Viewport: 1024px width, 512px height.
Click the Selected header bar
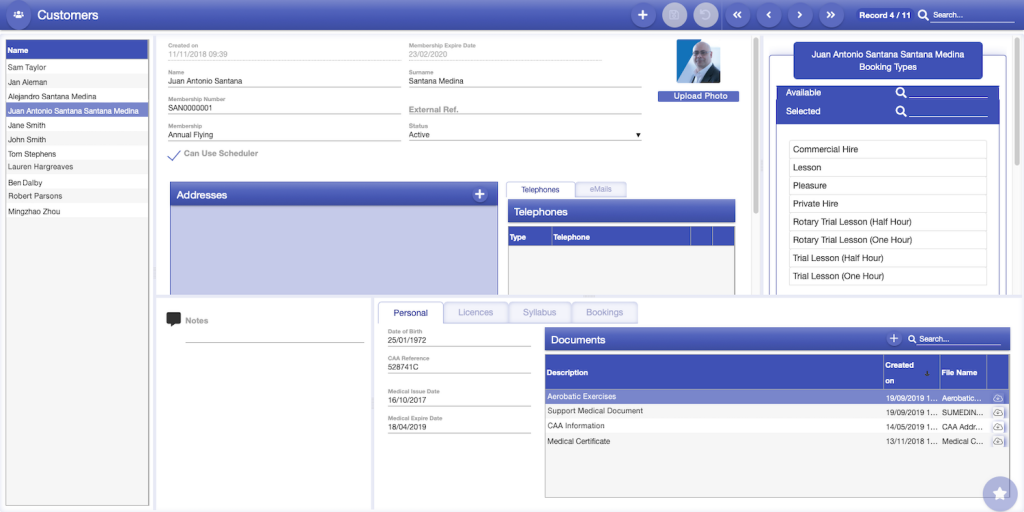[x=888, y=112]
